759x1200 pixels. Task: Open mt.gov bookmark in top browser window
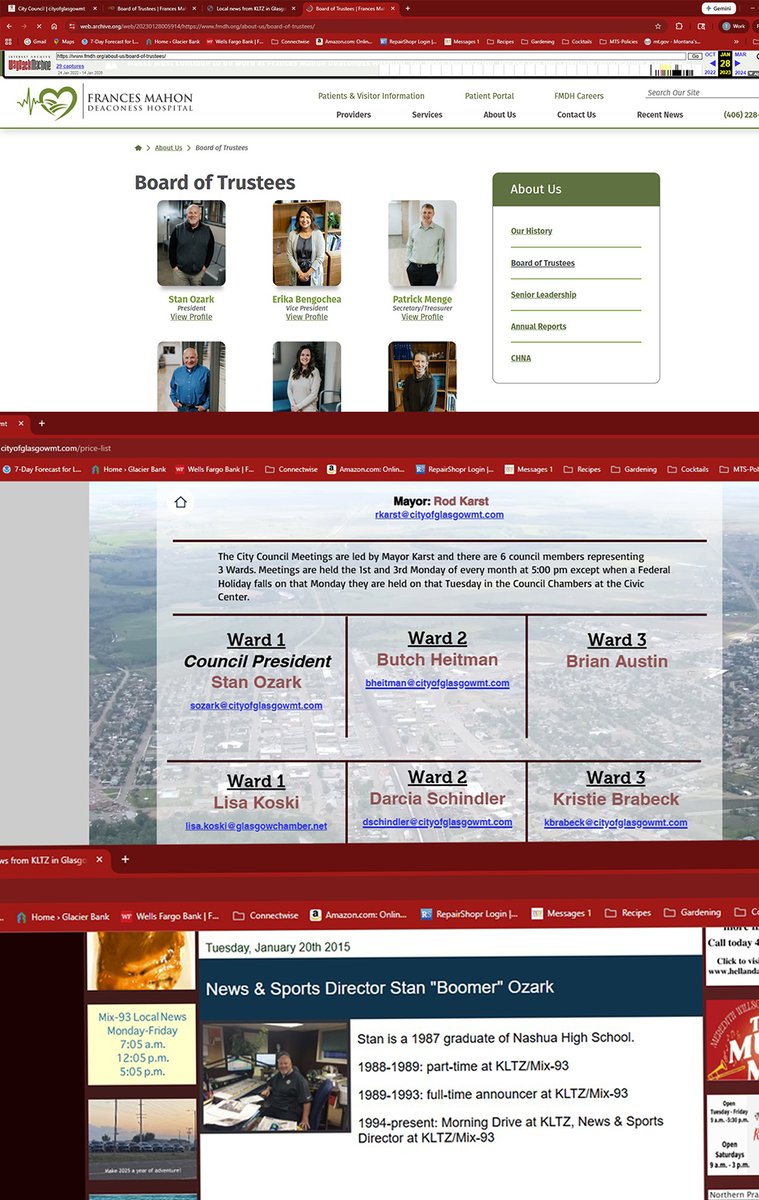coord(672,42)
